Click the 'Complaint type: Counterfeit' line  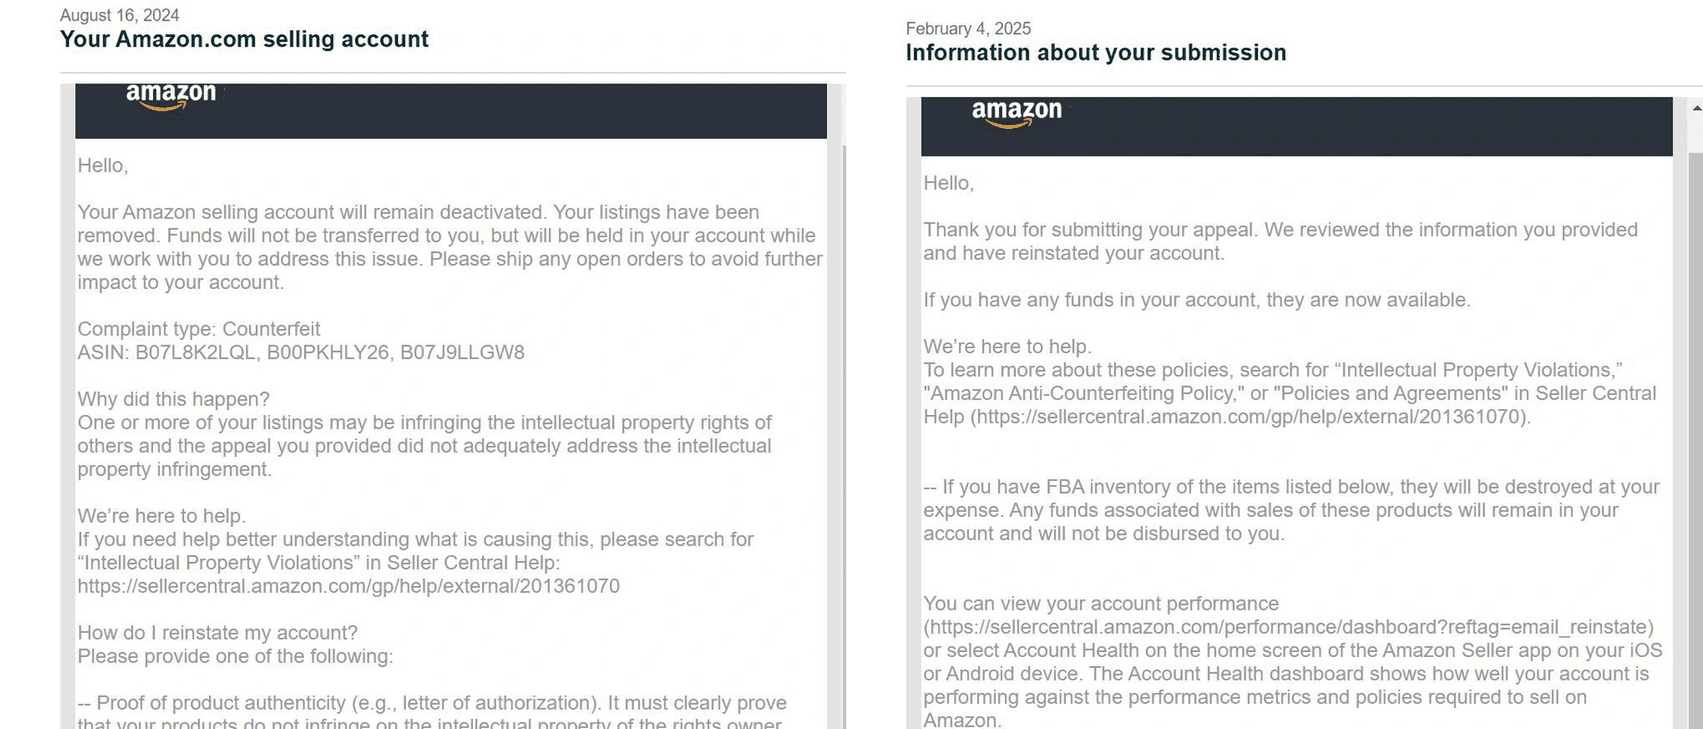coord(199,330)
